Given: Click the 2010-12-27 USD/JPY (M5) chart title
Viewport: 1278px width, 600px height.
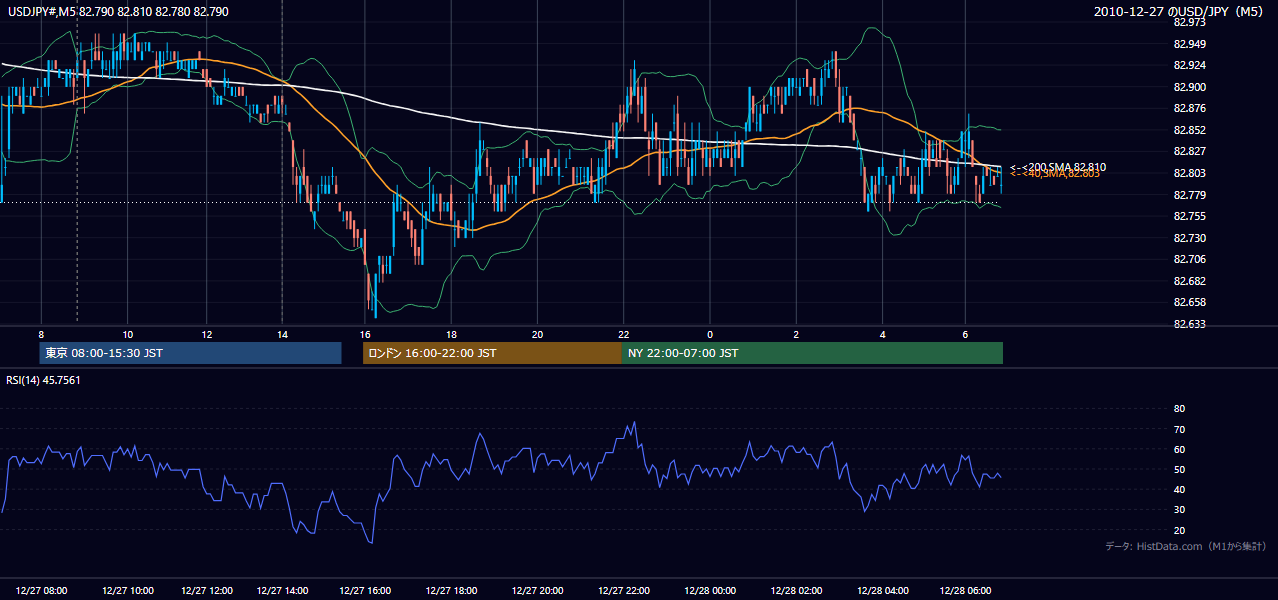Looking at the screenshot, I should (1180, 11).
